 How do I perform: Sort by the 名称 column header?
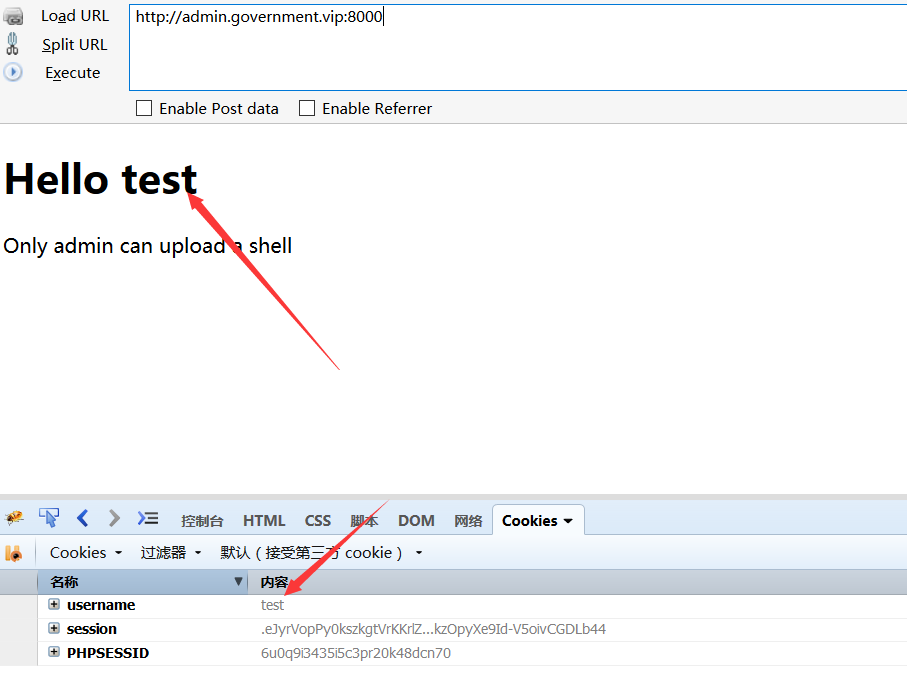[x=143, y=582]
